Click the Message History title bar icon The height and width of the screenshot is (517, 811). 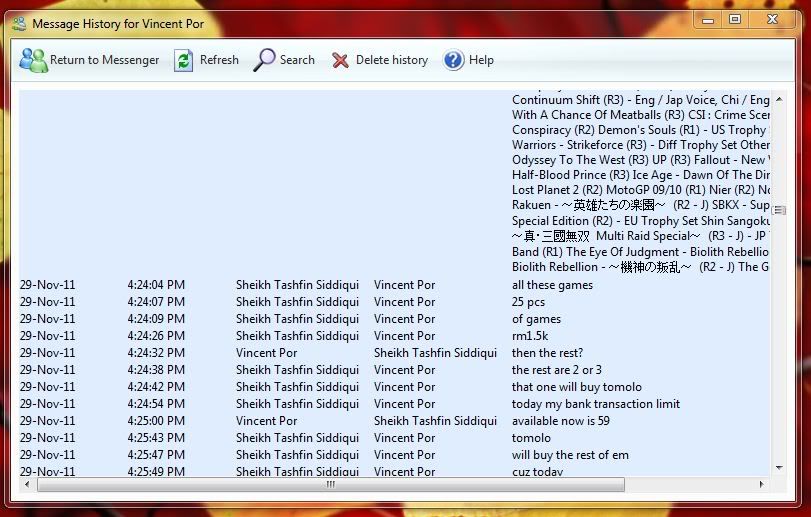tap(19, 23)
